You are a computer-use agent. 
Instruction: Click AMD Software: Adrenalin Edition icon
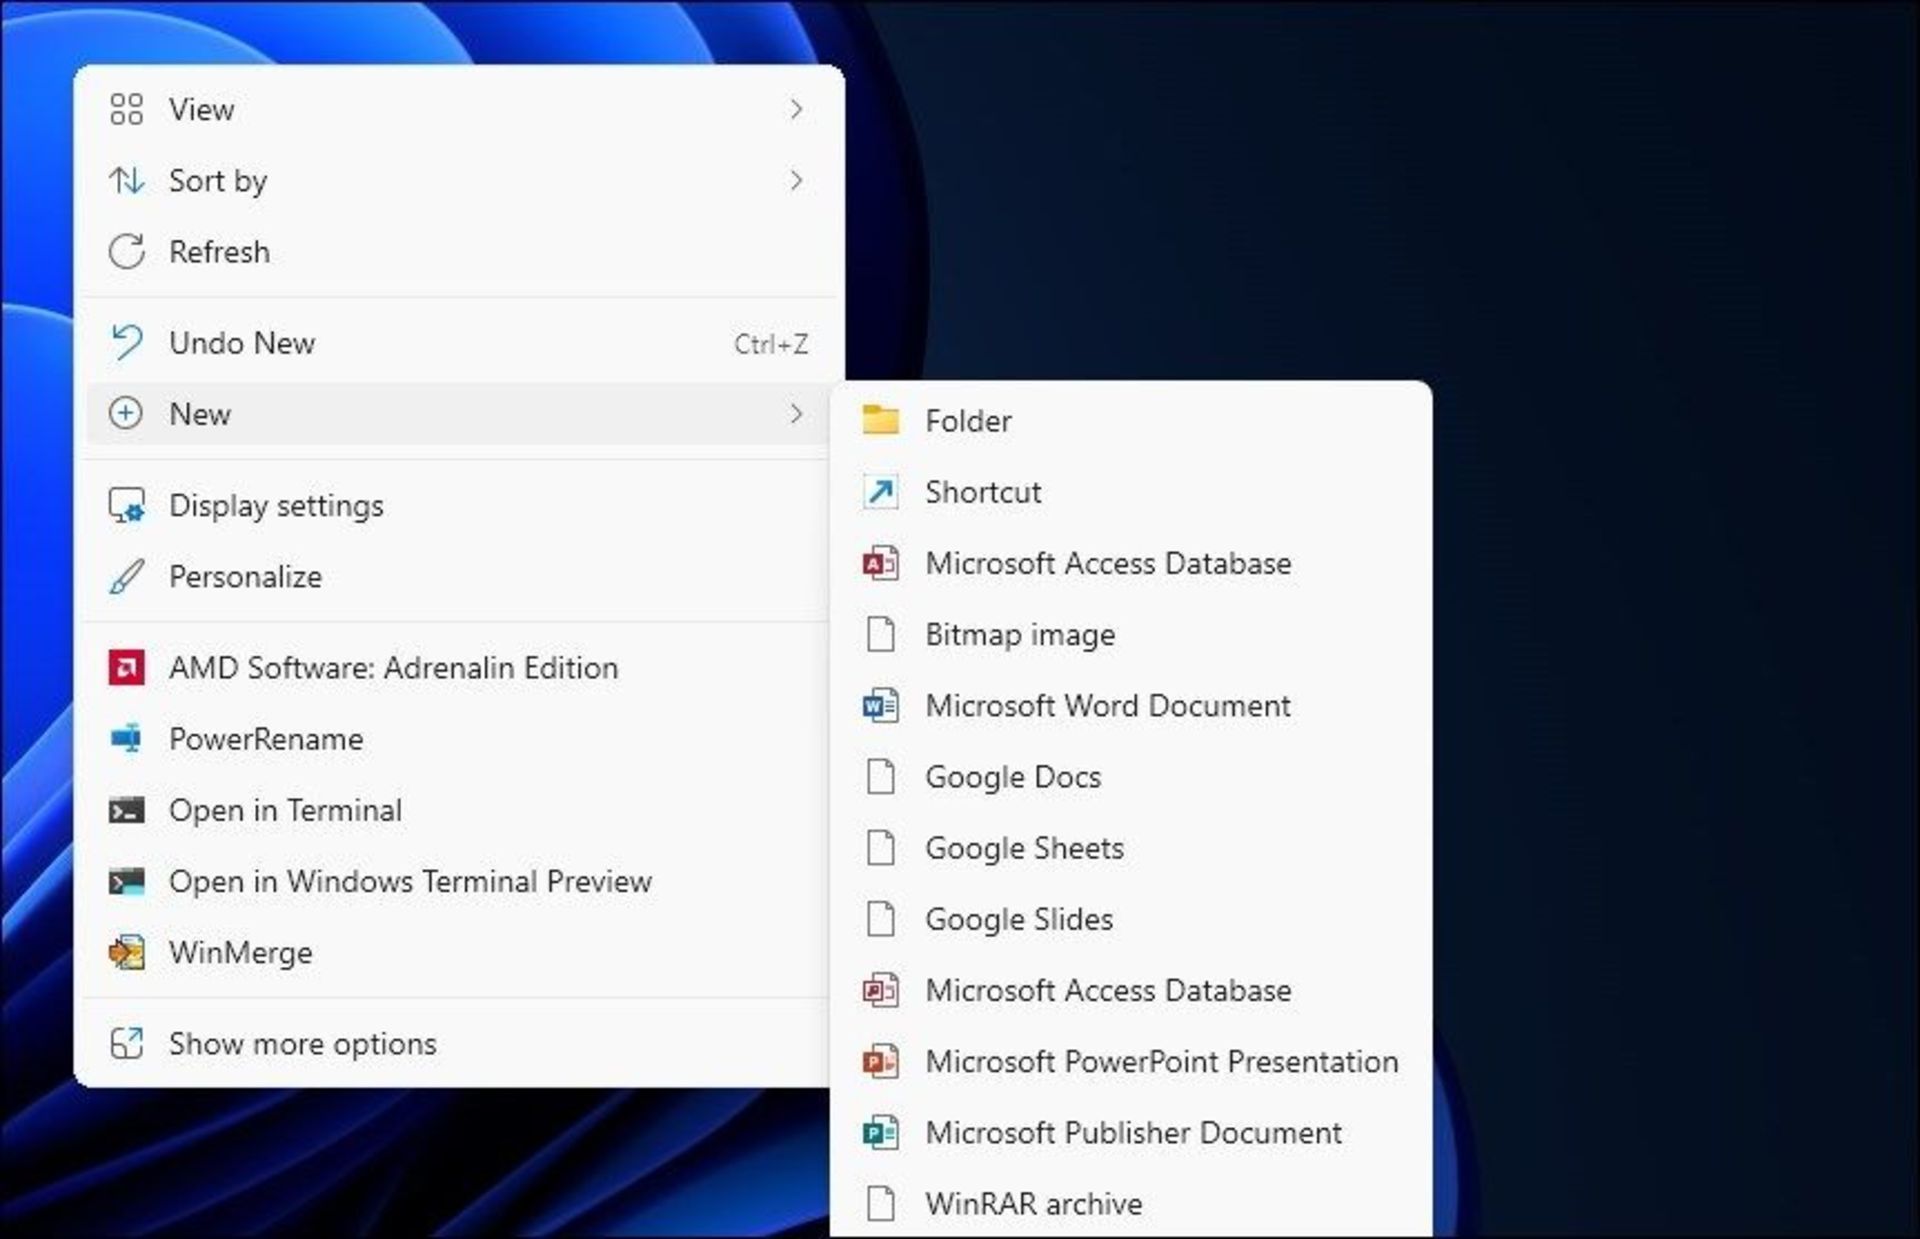tap(125, 666)
